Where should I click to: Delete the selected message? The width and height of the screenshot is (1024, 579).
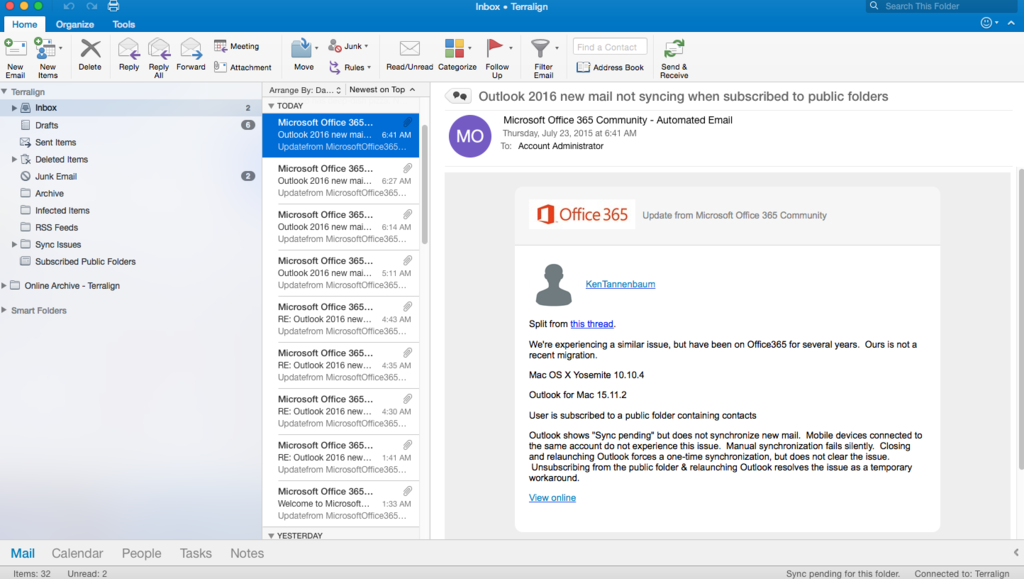90,49
